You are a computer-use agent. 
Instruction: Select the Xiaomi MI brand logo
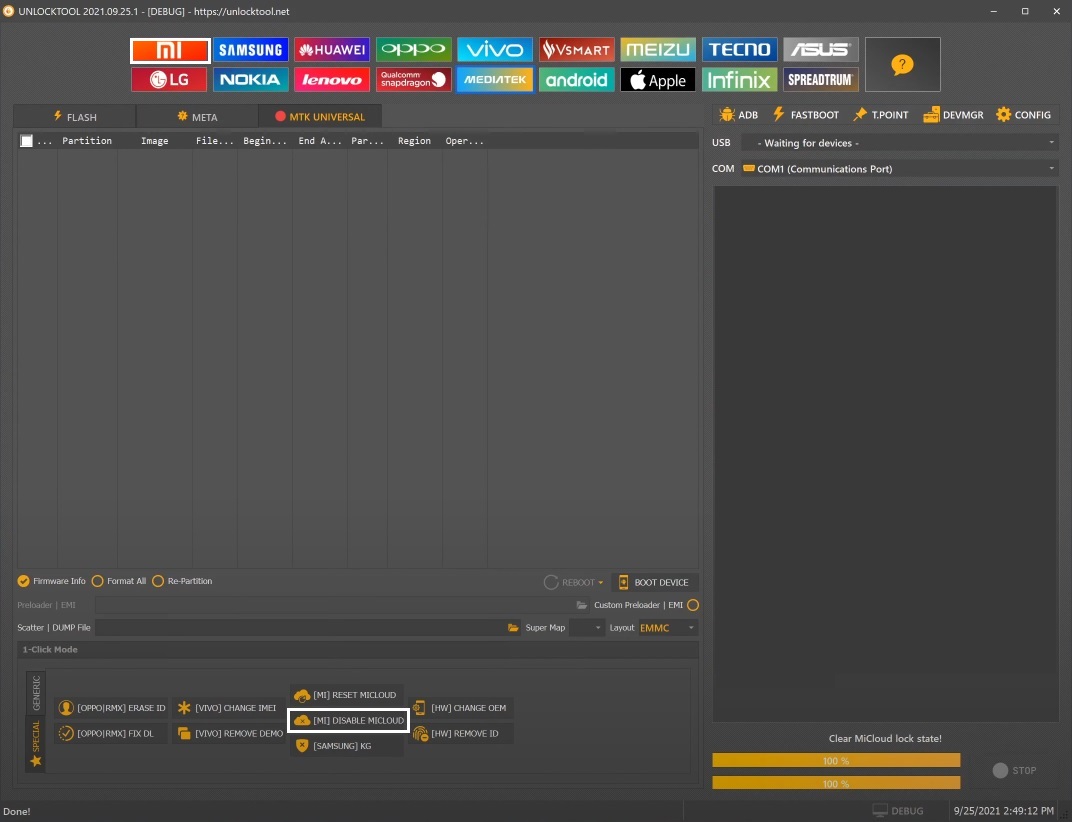click(x=170, y=50)
